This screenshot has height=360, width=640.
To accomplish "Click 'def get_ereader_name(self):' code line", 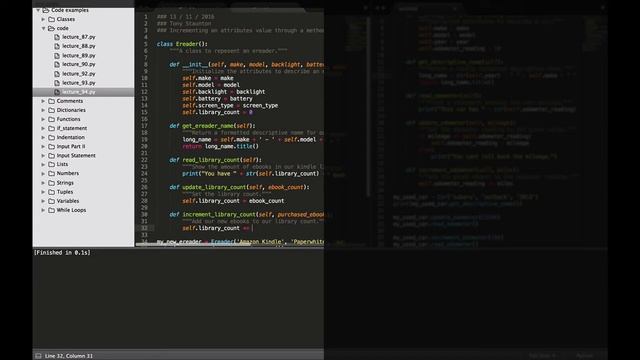I will point(212,126).
